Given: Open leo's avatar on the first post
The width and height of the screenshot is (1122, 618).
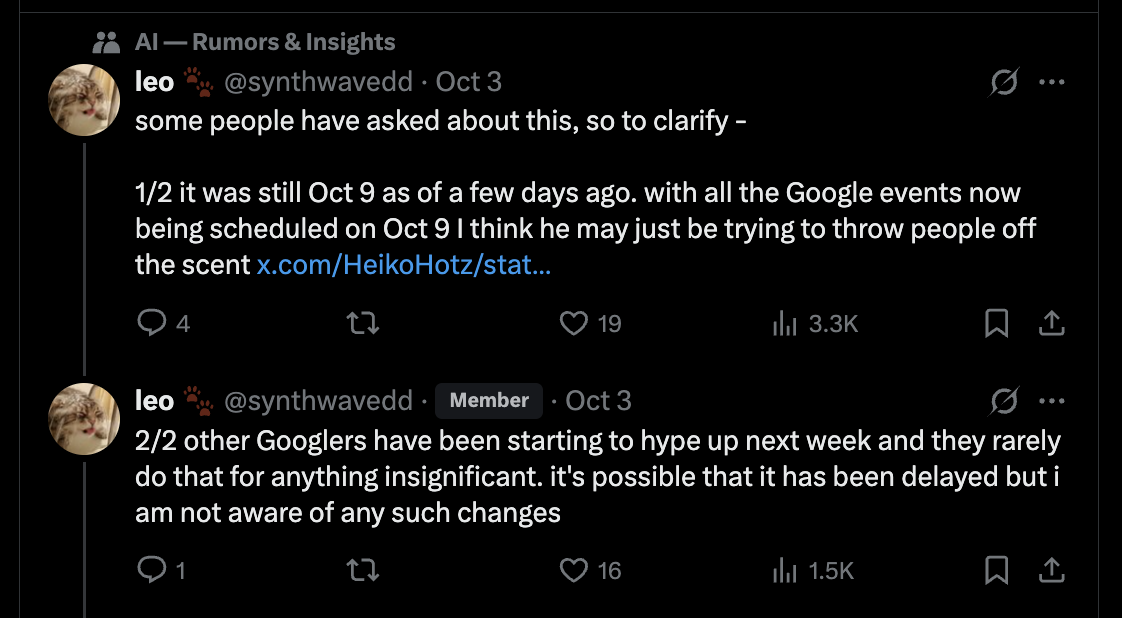Looking at the screenshot, I should coord(84,100).
